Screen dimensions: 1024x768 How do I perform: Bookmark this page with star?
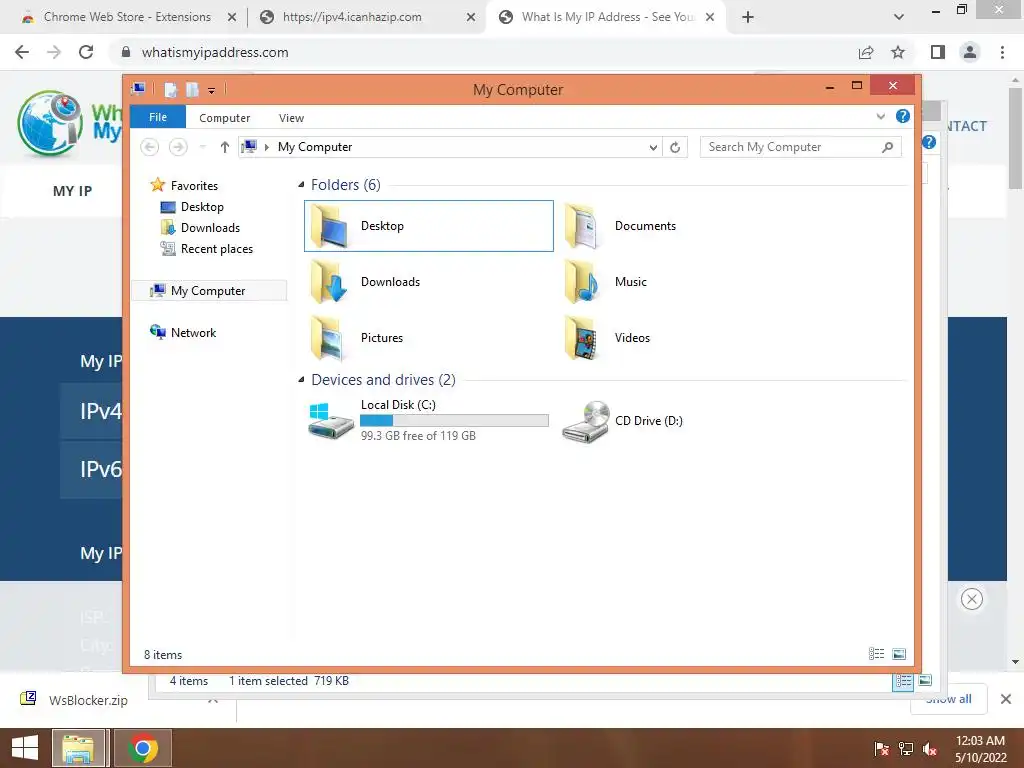click(898, 52)
